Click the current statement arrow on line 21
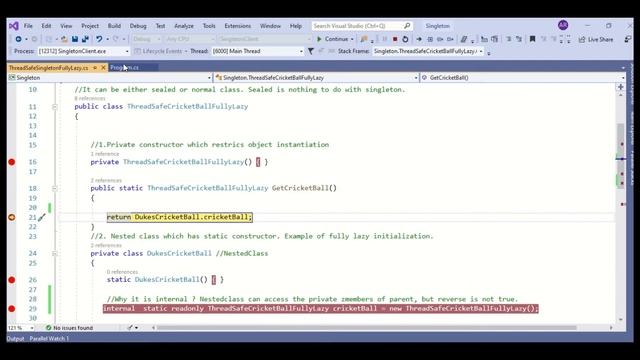Image resolution: width=640 pixels, height=360 pixels. click(12, 217)
